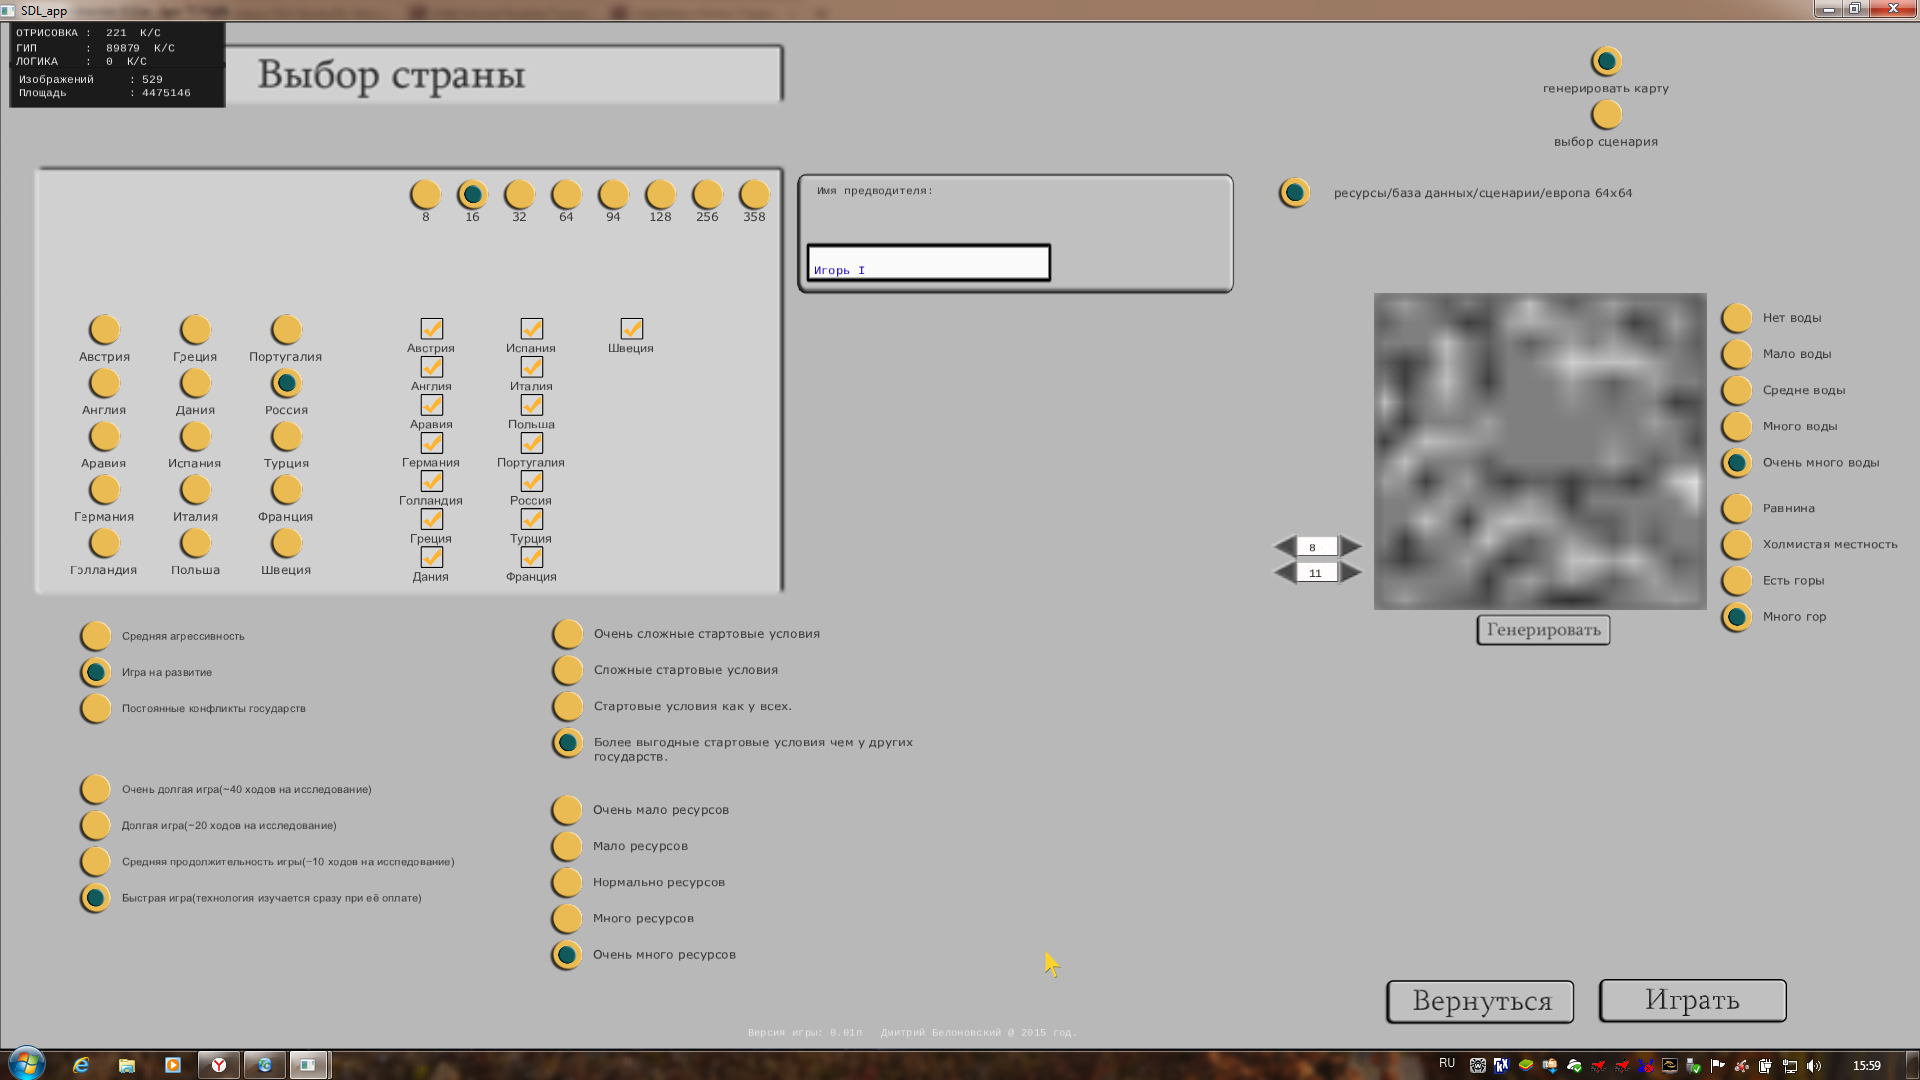Click the leader name input field

point(928,263)
